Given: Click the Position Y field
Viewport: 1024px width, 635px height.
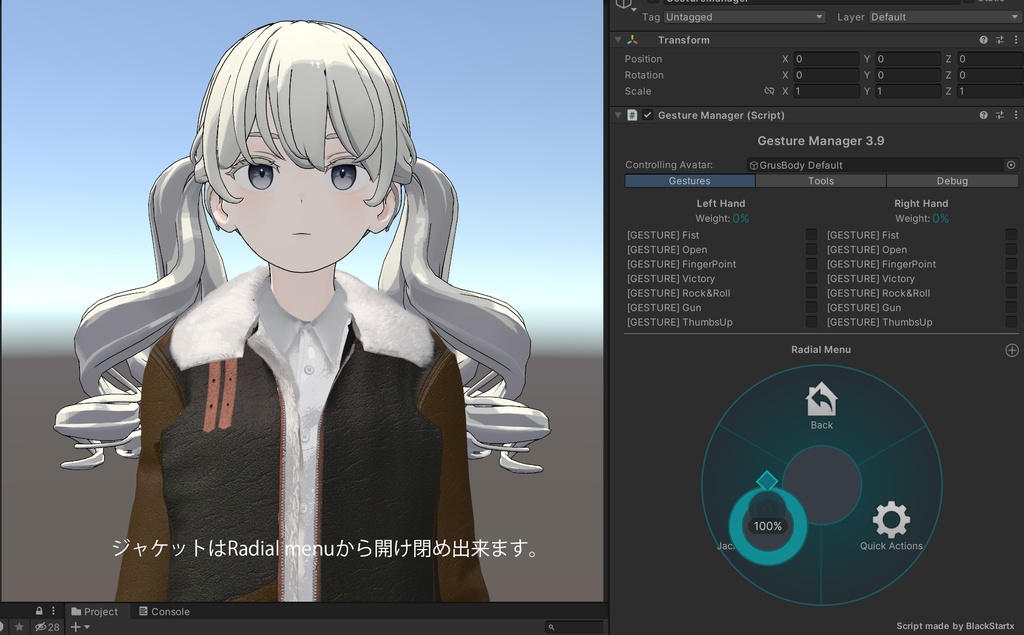Looking at the screenshot, I should tap(908, 59).
